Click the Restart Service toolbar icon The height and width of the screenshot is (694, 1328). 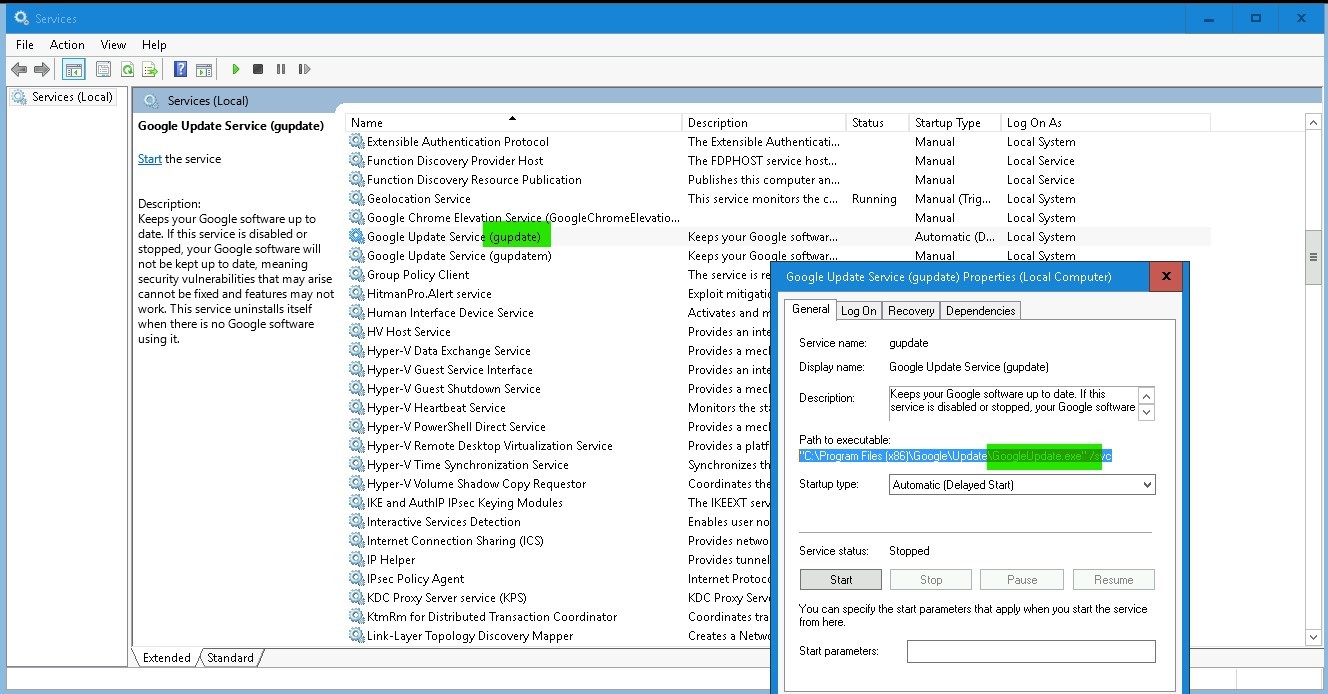[x=304, y=69]
